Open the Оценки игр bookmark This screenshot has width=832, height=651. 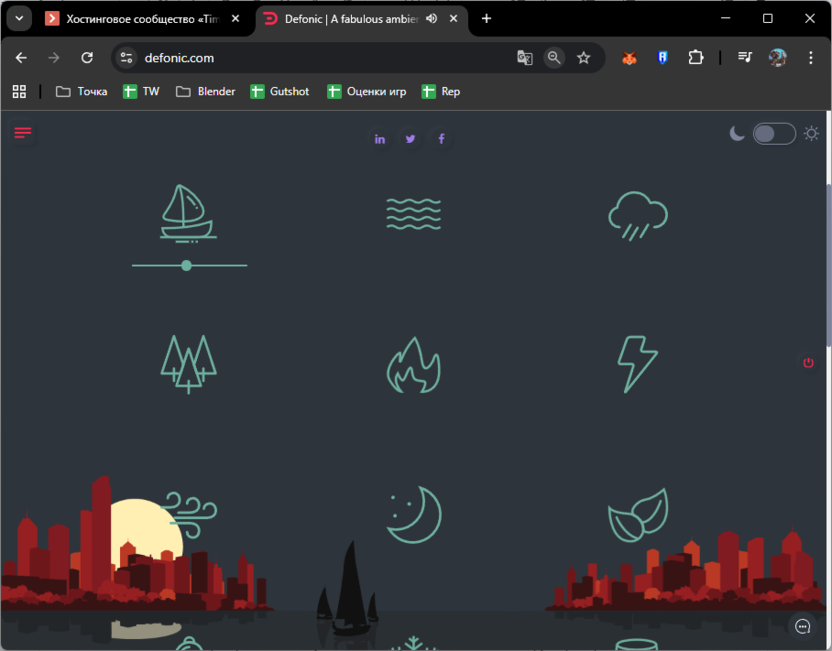coord(367,91)
